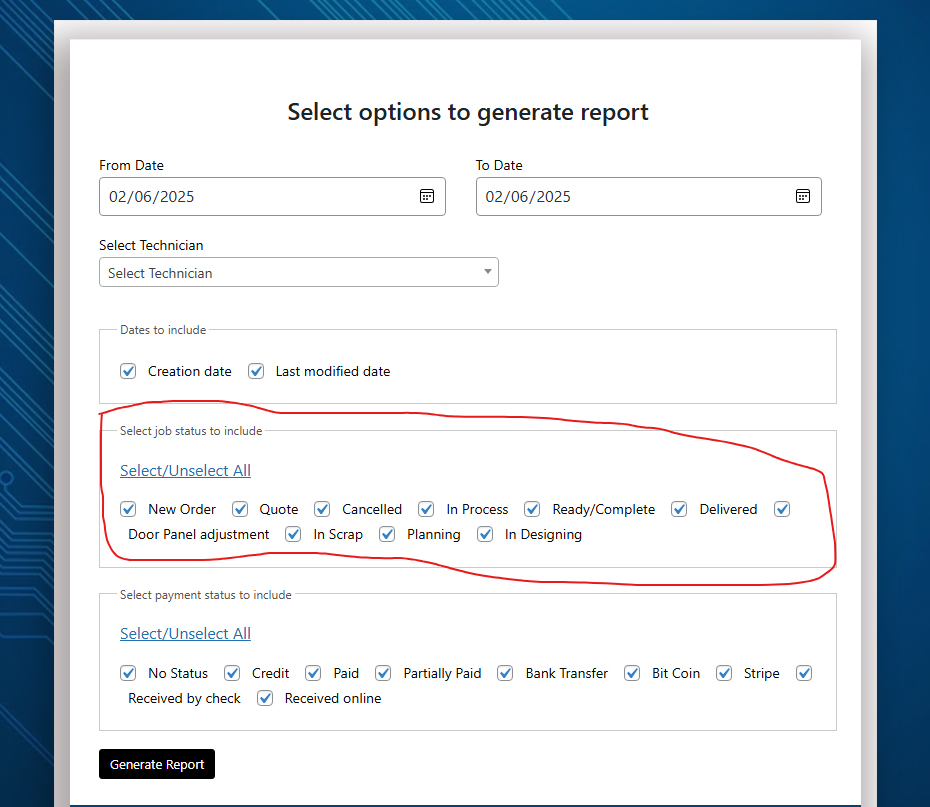Toggle the Ready/Complete checkbox
This screenshot has height=807, width=930.
532,509
